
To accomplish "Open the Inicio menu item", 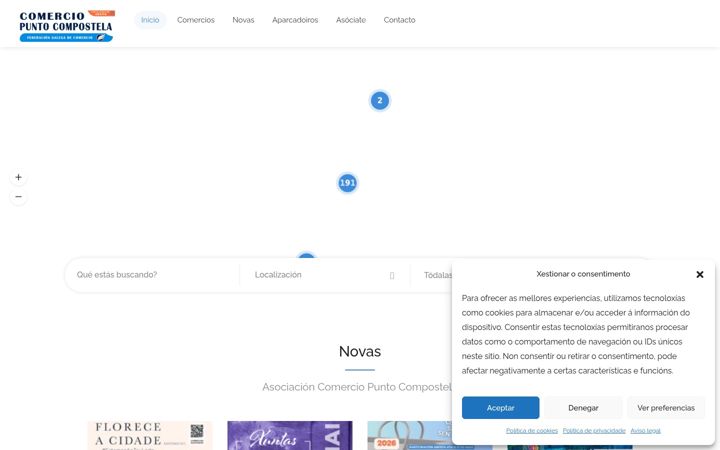I will [150, 20].
